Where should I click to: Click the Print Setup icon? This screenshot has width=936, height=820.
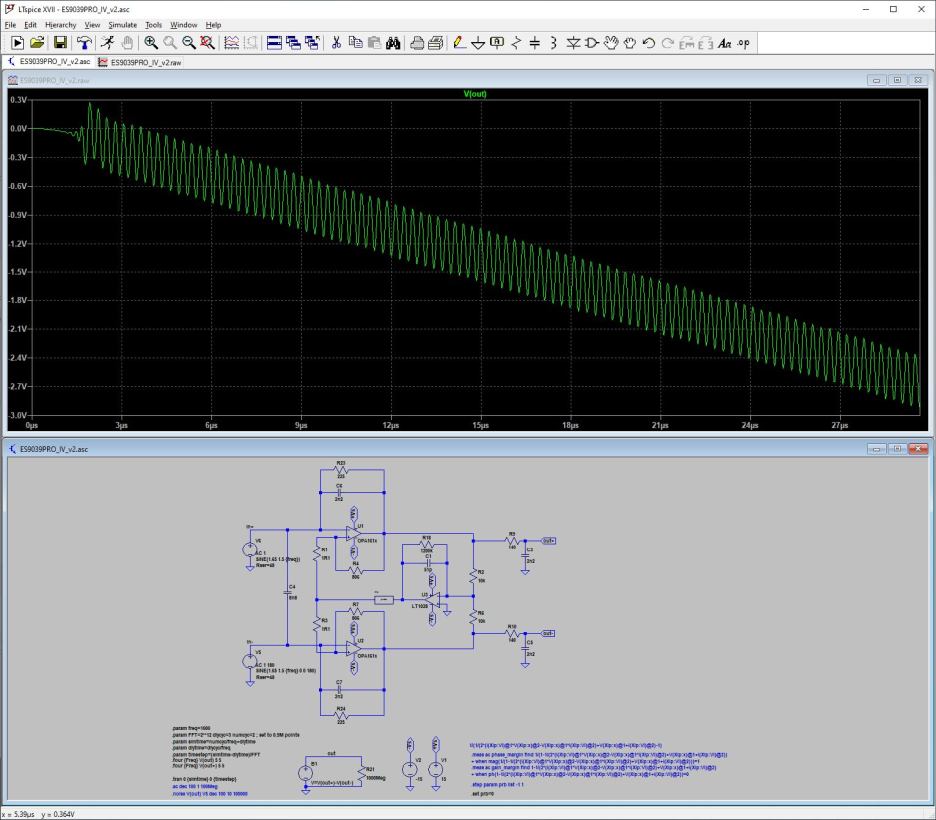click(x=436, y=43)
